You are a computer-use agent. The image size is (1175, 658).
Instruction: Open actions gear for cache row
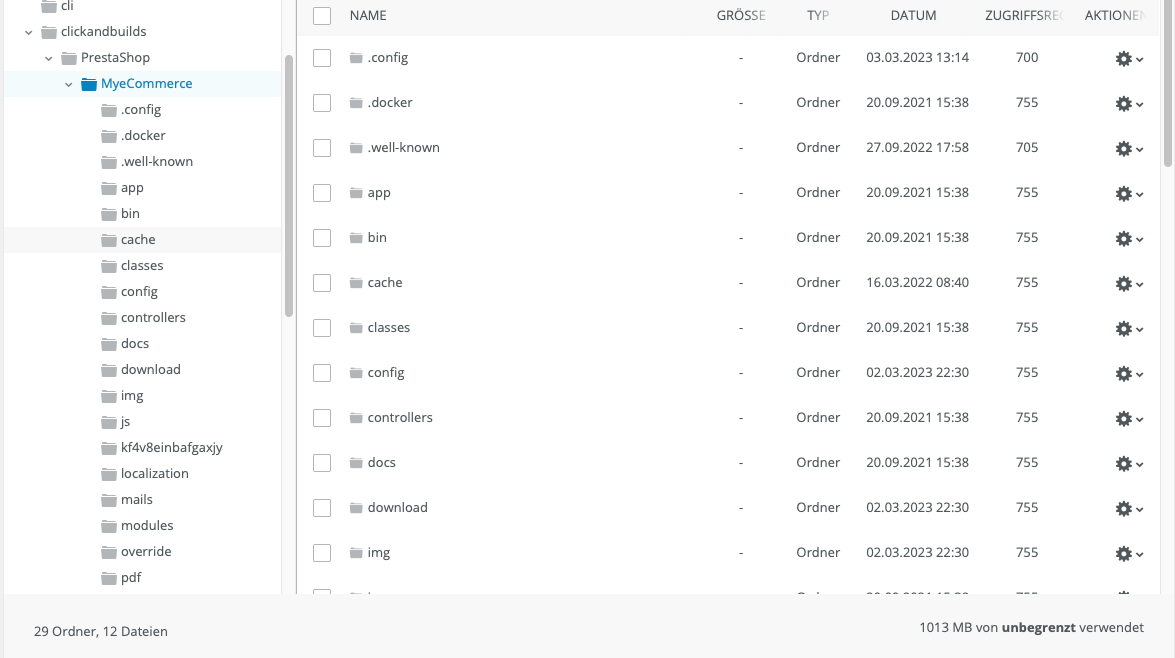click(x=1124, y=284)
